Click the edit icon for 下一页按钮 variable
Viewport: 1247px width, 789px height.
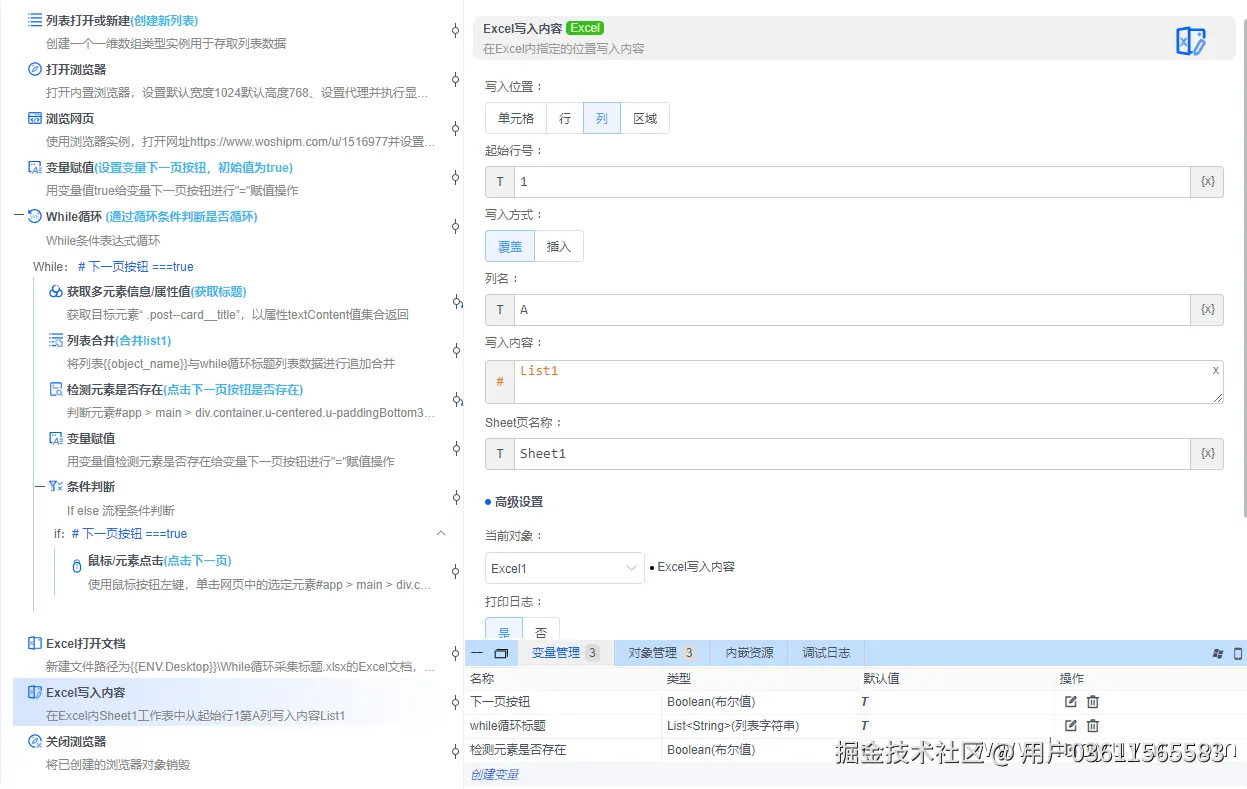point(1069,701)
